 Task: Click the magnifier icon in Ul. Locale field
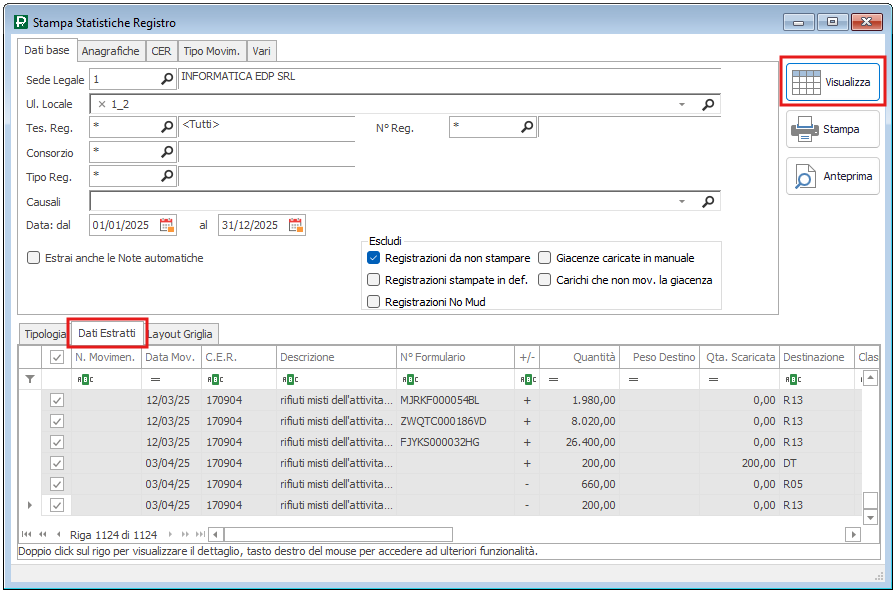coord(708,104)
